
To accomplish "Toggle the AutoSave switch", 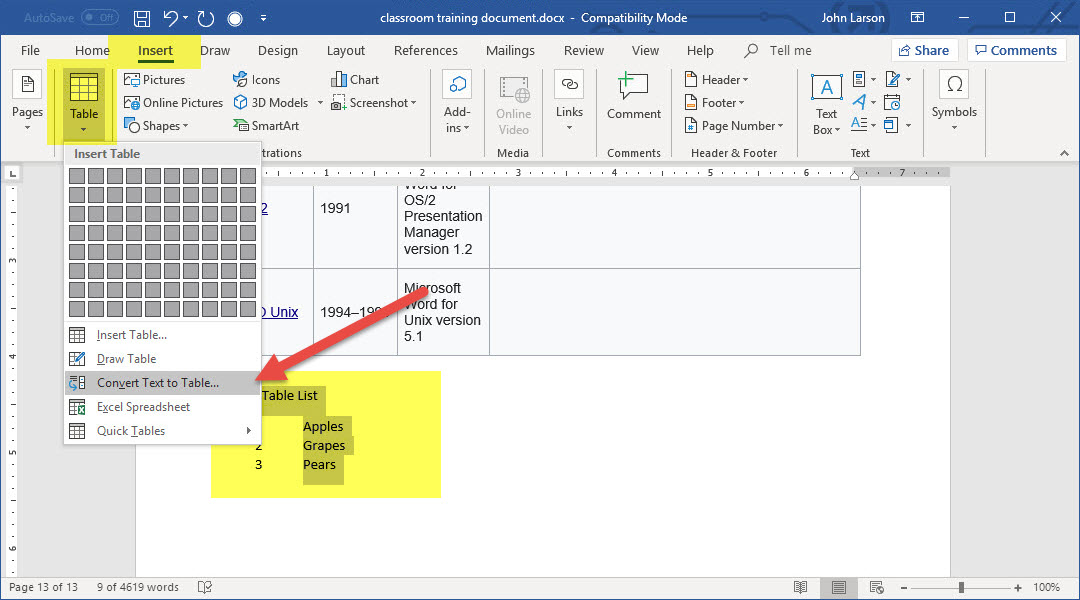I will [98, 18].
